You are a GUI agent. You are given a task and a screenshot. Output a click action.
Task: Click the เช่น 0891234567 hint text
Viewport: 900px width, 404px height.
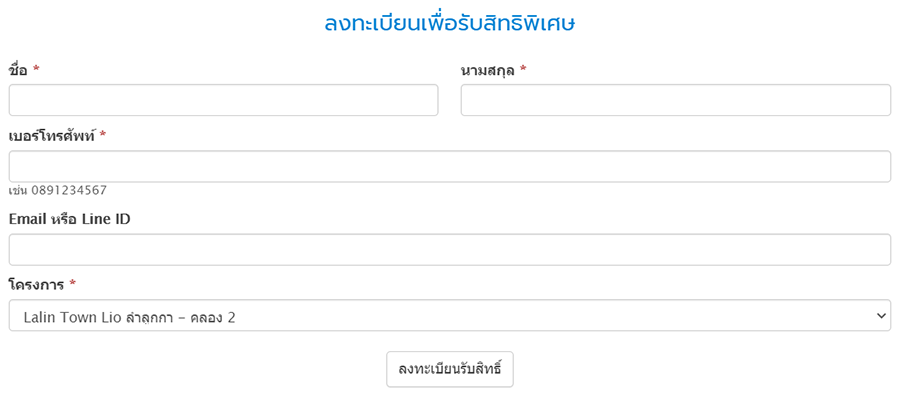[x=57, y=190]
